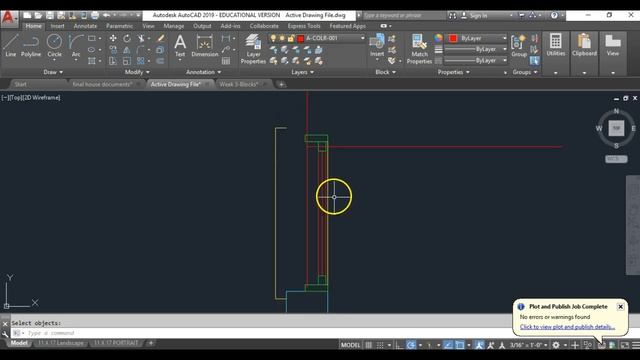
Task: Toggle layer freeze sun icon
Action: click(x=282, y=38)
